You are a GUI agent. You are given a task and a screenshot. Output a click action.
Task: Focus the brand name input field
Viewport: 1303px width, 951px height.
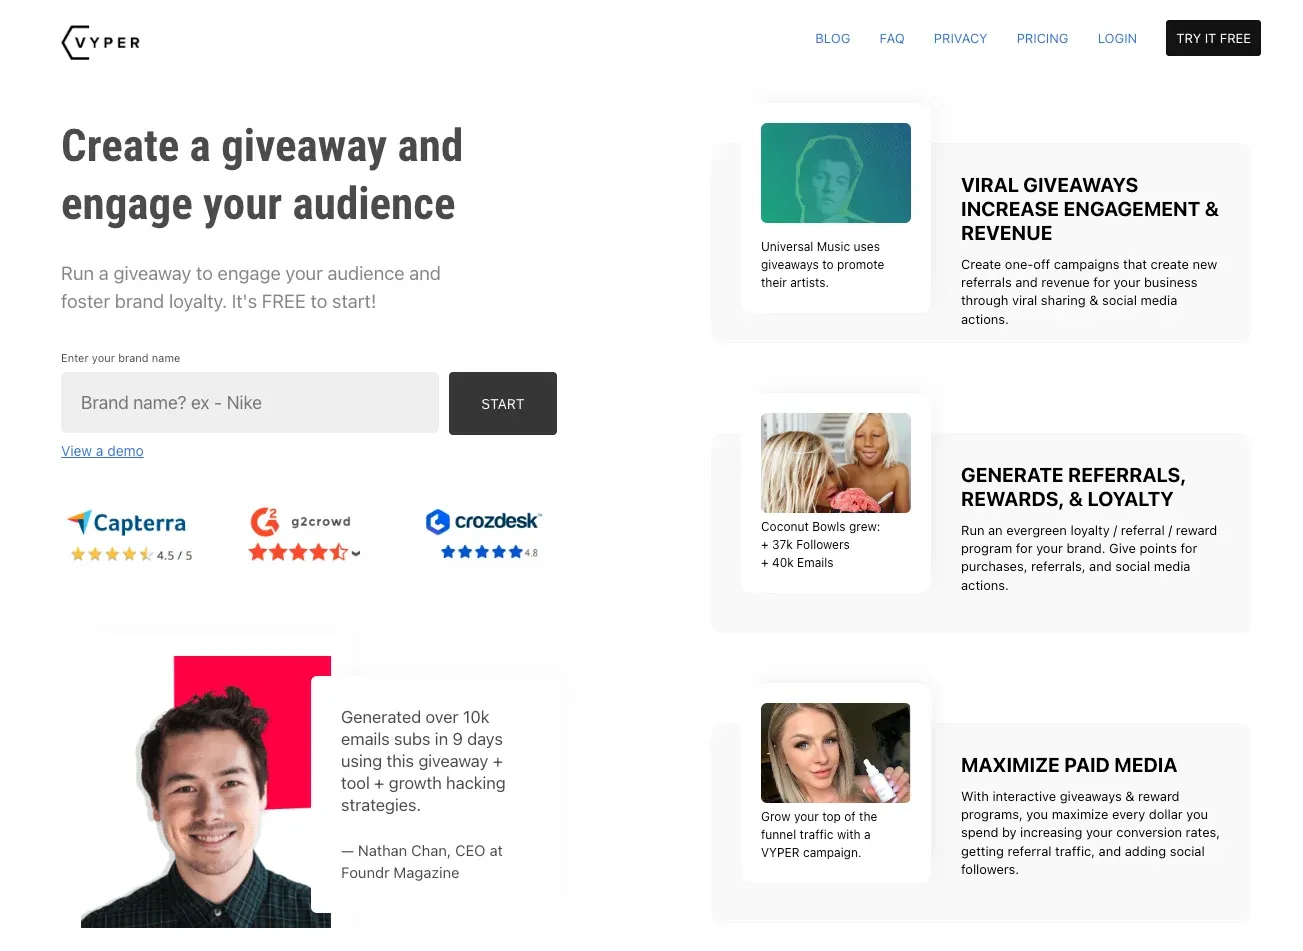pos(250,403)
